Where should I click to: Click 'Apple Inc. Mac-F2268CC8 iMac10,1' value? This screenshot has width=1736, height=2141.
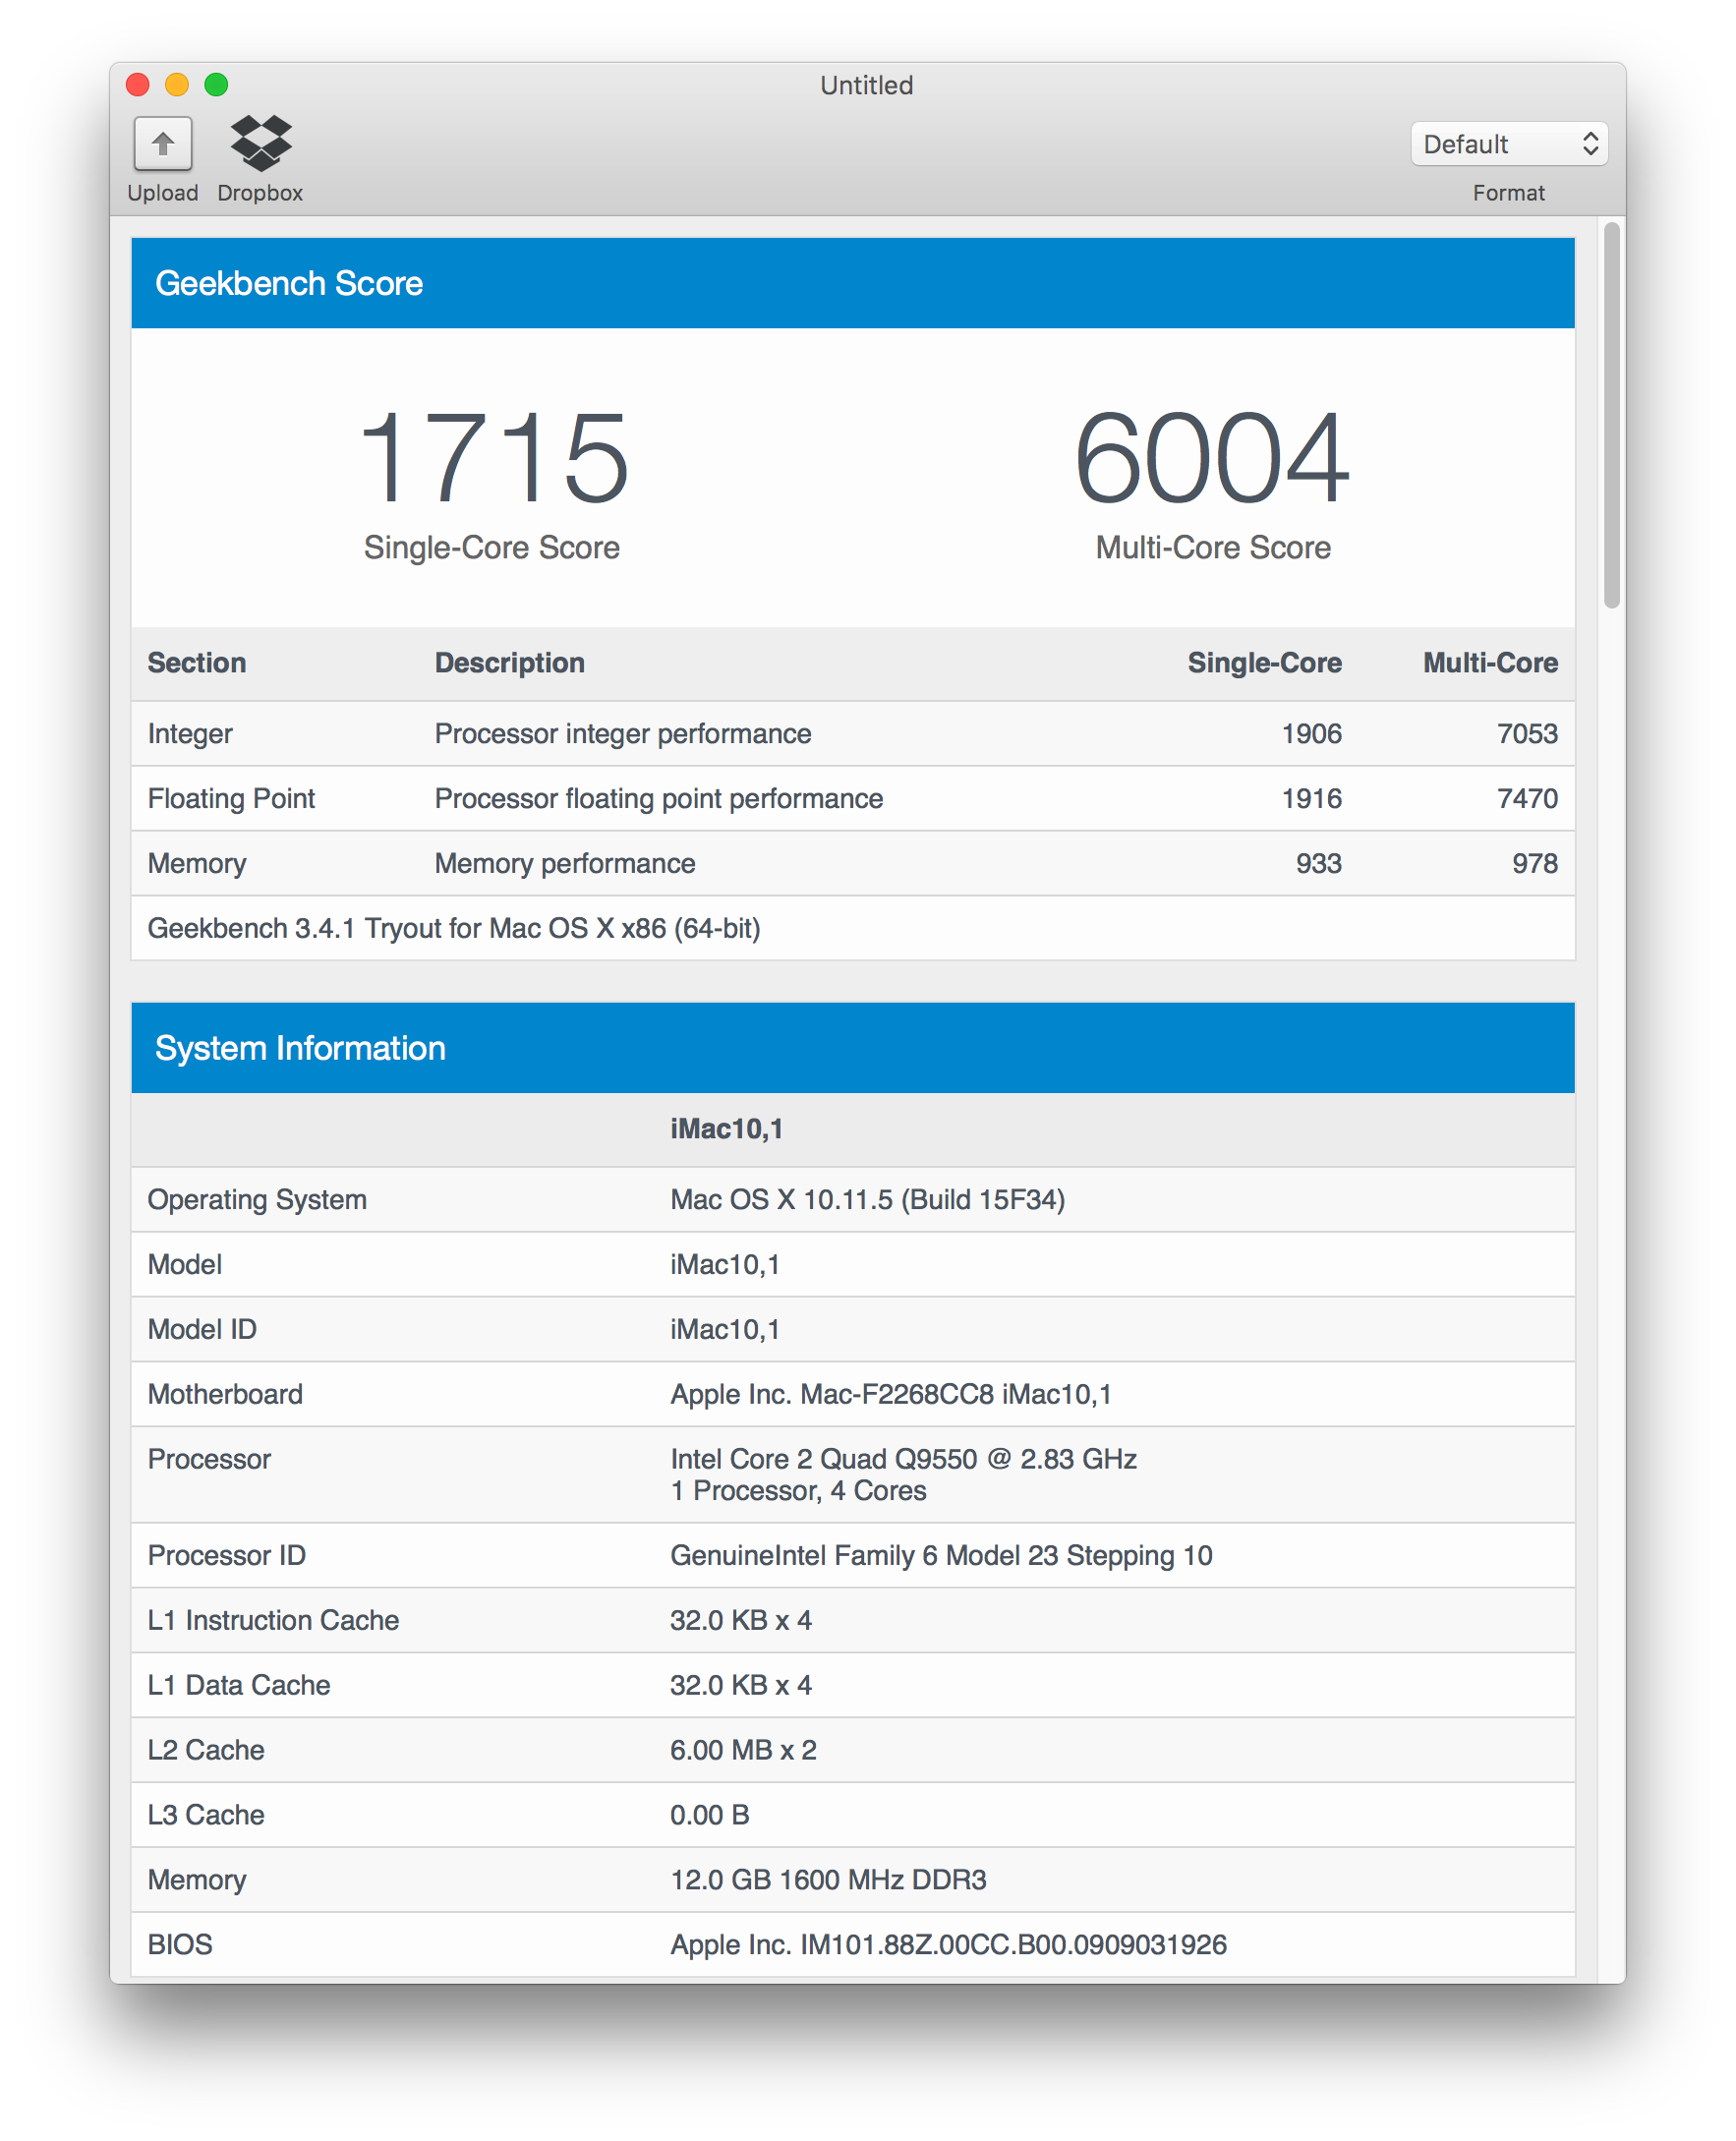coord(891,1394)
